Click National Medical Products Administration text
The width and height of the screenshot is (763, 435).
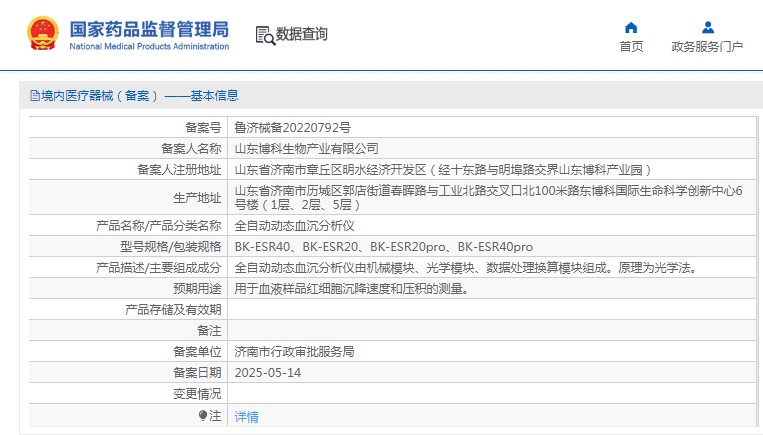pyautogui.click(x=149, y=46)
